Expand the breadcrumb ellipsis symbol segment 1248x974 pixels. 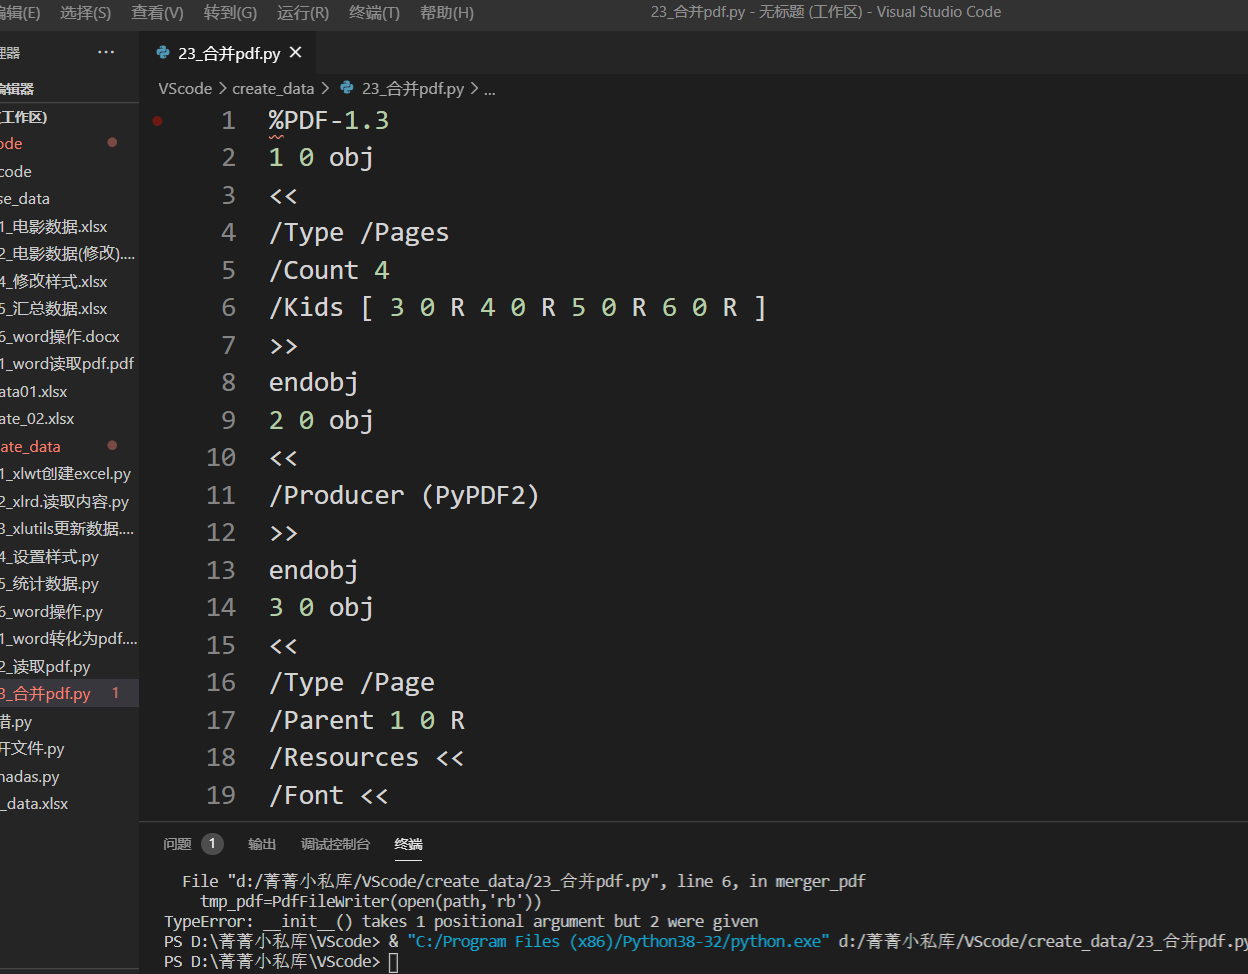tap(490, 88)
